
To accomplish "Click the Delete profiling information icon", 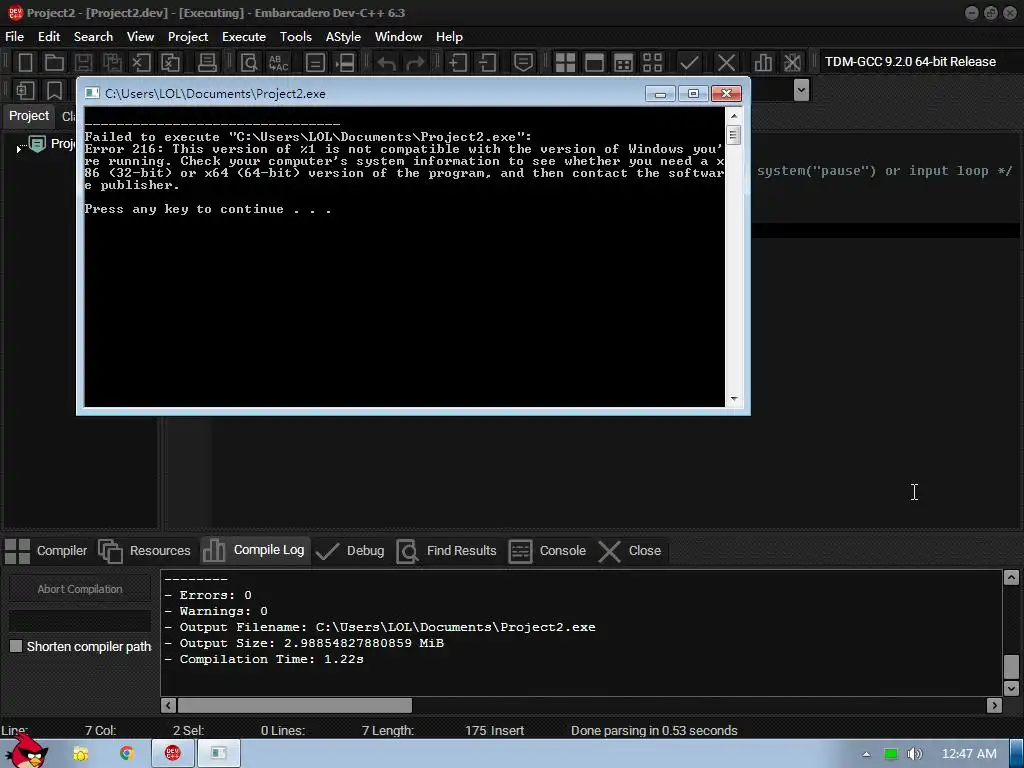I will [792, 63].
